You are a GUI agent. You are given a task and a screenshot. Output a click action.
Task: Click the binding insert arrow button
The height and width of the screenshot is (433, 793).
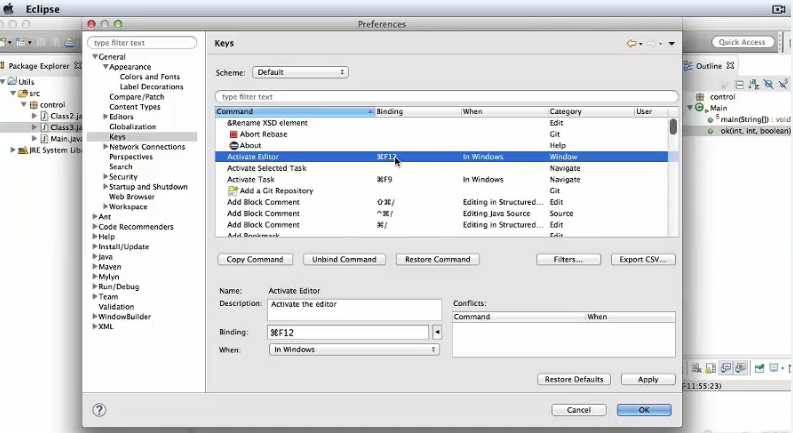[x=437, y=332]
